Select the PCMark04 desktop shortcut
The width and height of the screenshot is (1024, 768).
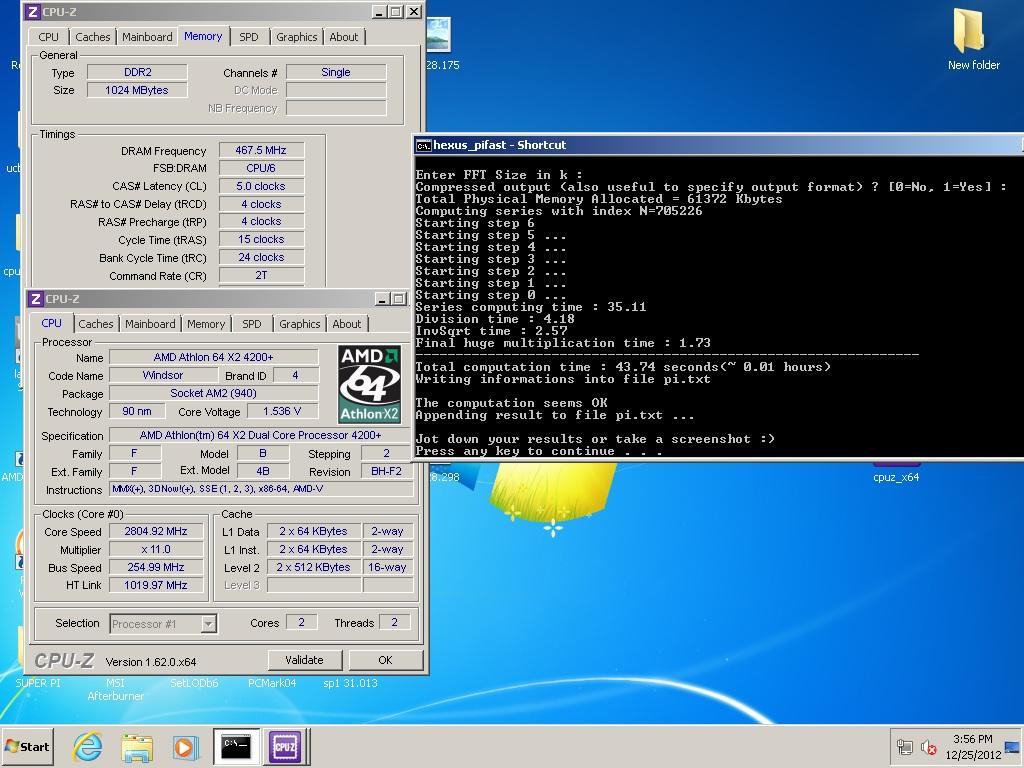pos(272,683)
